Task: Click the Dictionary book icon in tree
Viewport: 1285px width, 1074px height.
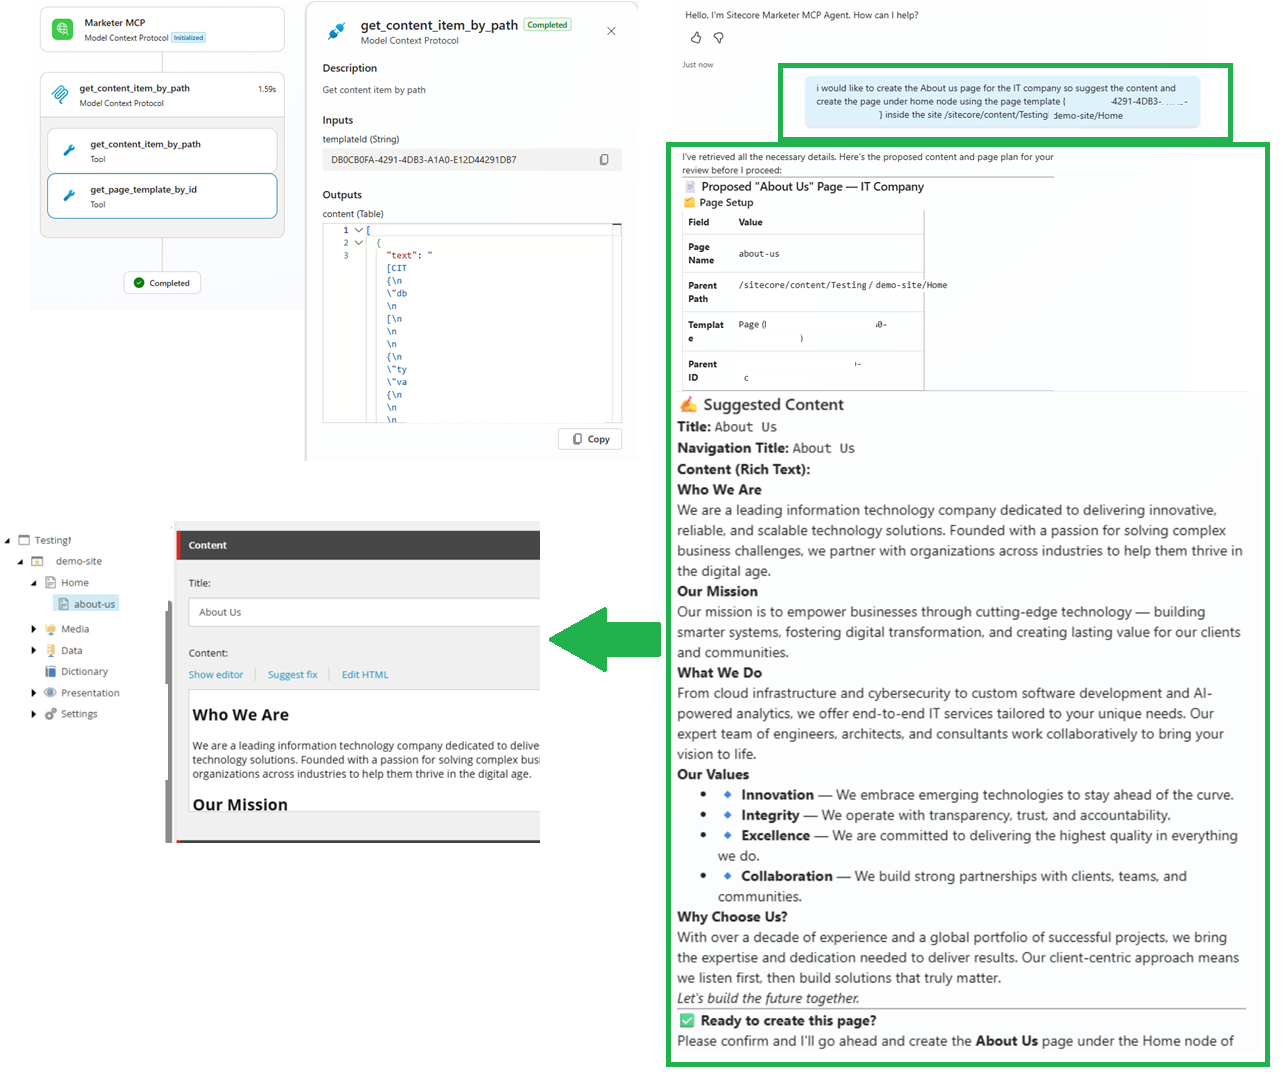Action: pos(50,671)
